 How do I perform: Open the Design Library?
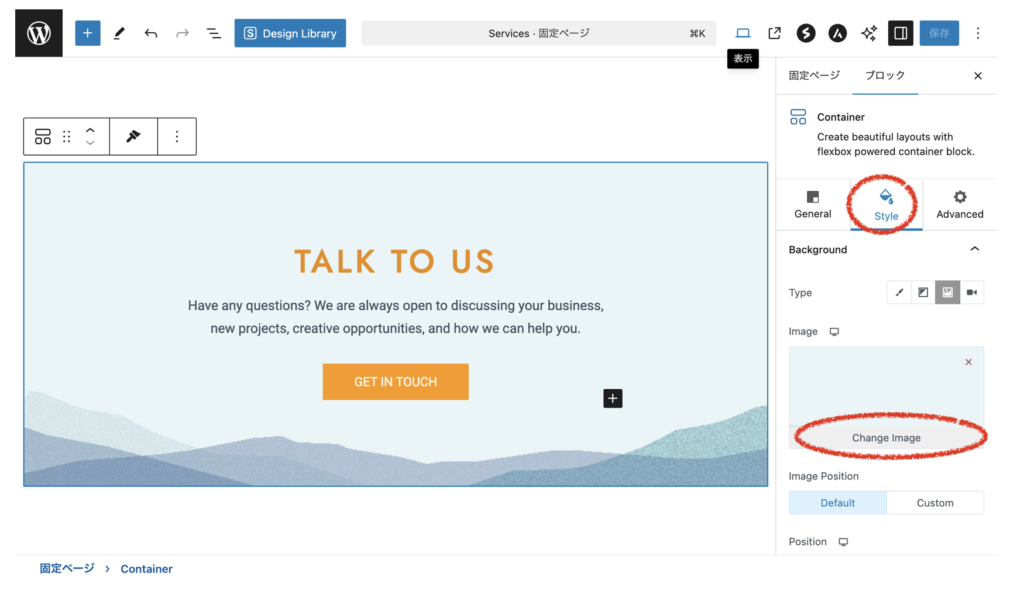[290, 33]
